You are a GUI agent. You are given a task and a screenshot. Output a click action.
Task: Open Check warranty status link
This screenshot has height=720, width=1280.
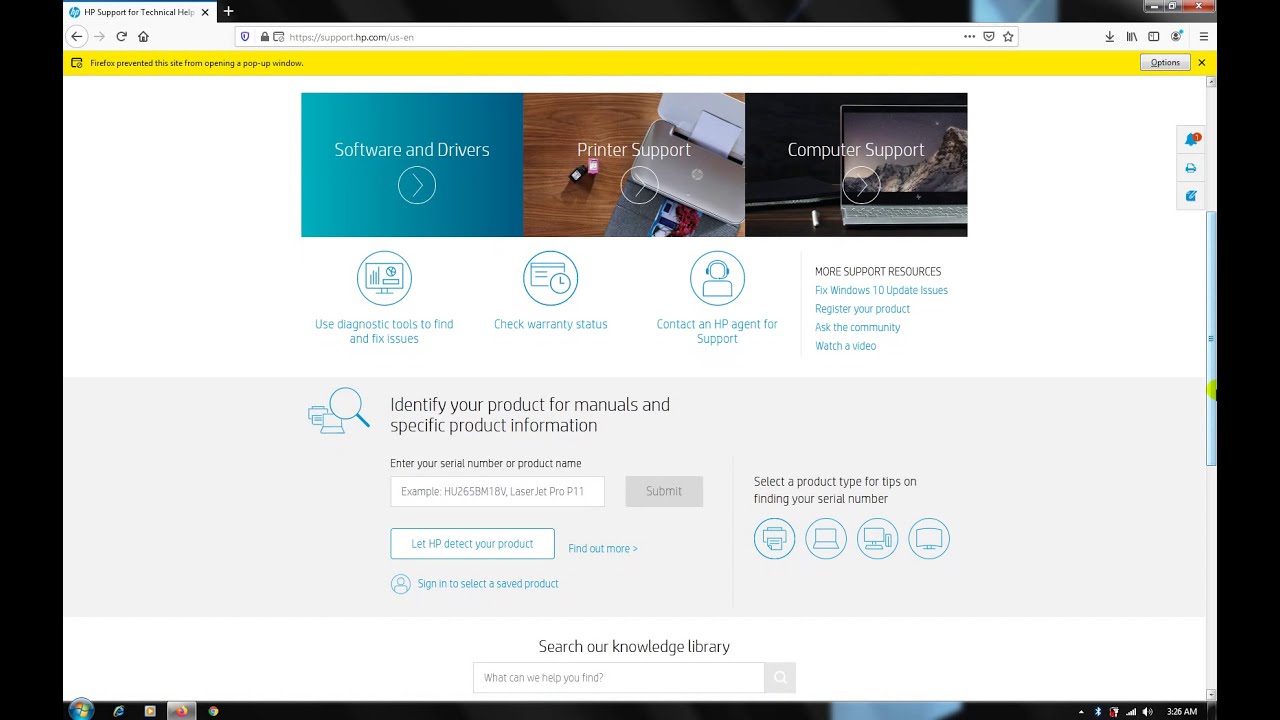550,324
